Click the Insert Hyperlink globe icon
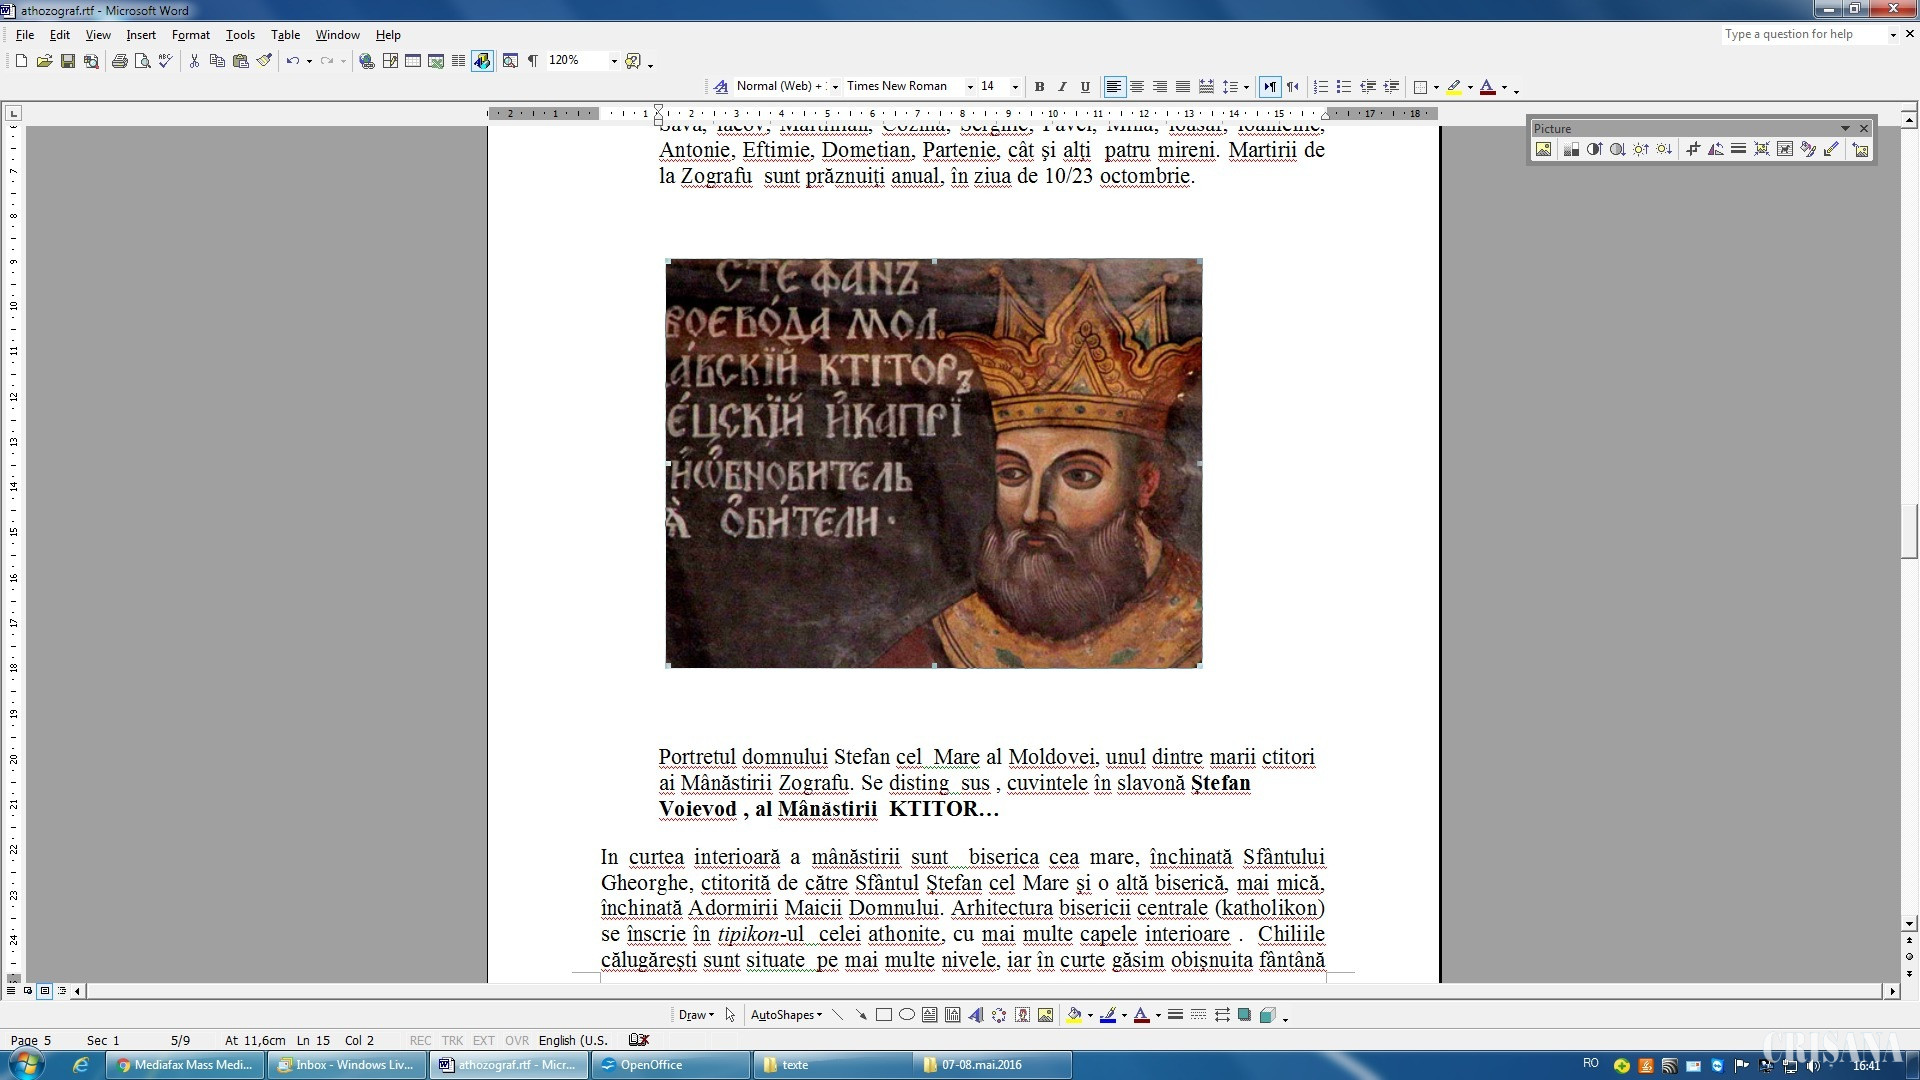This screenshot has height=1080, width=1920. tap(366, 61)
